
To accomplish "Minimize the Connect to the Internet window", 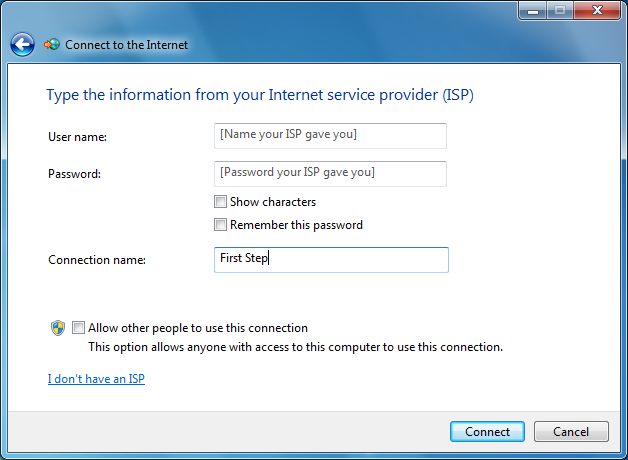I will tap(532, 10).
